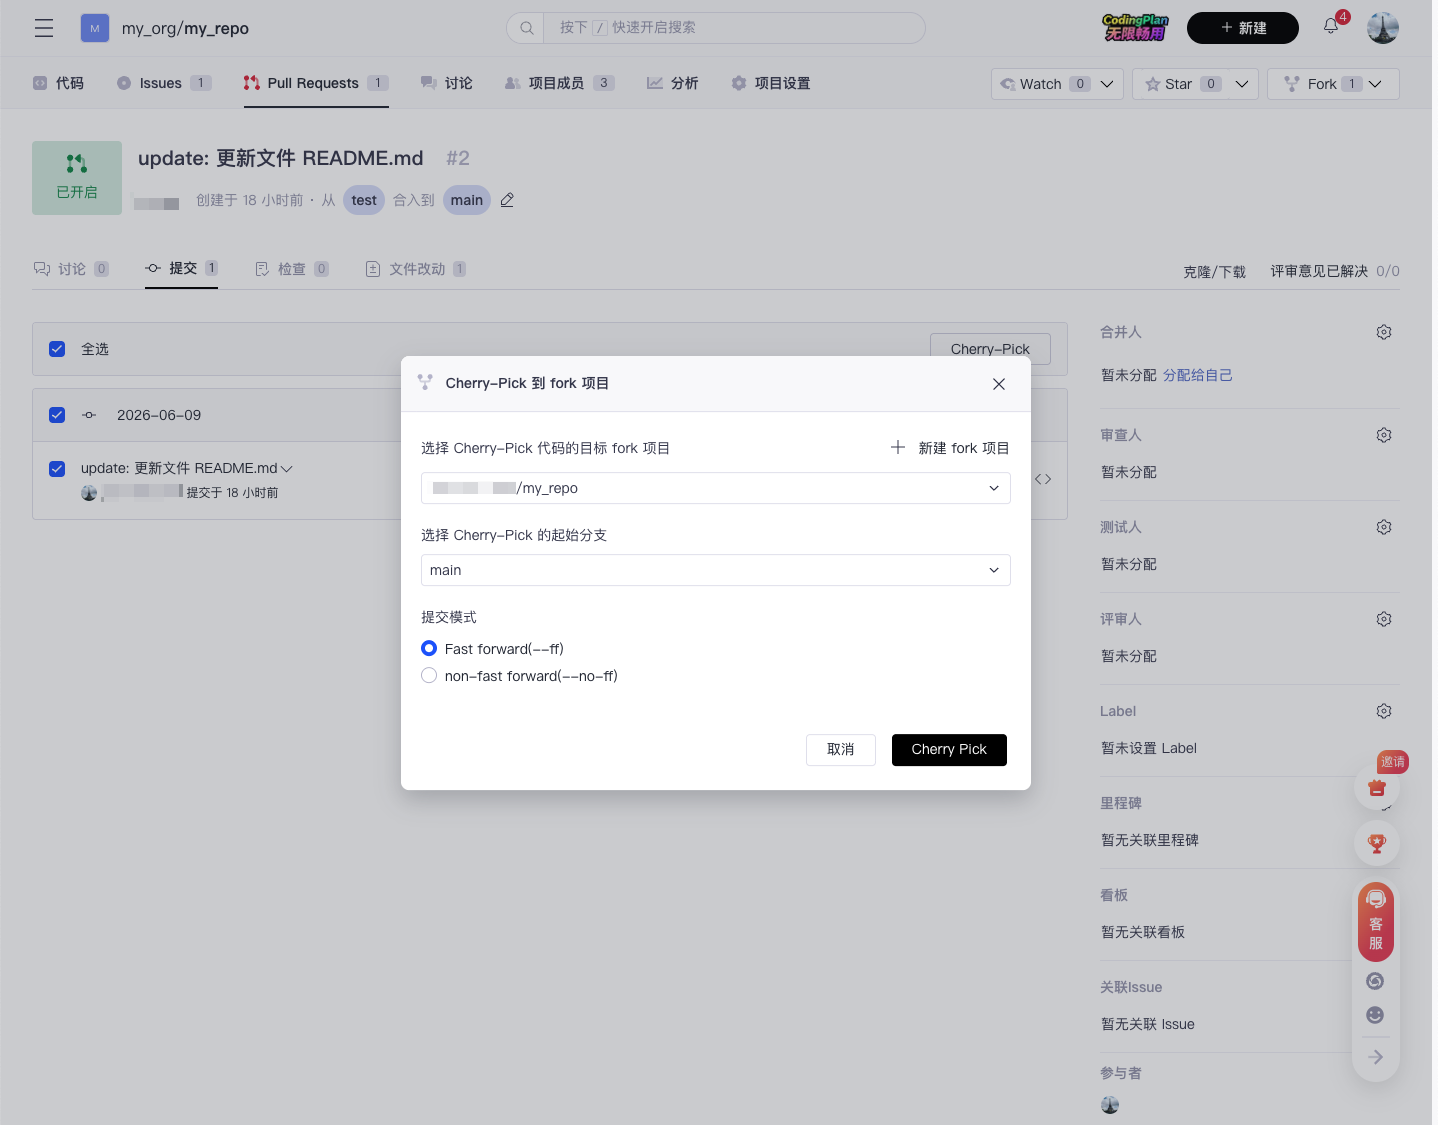This screenshot has width=1438, height=1125.
Task: Switch to the 文件改动 sub-tab
Action: tap(415, 268)
